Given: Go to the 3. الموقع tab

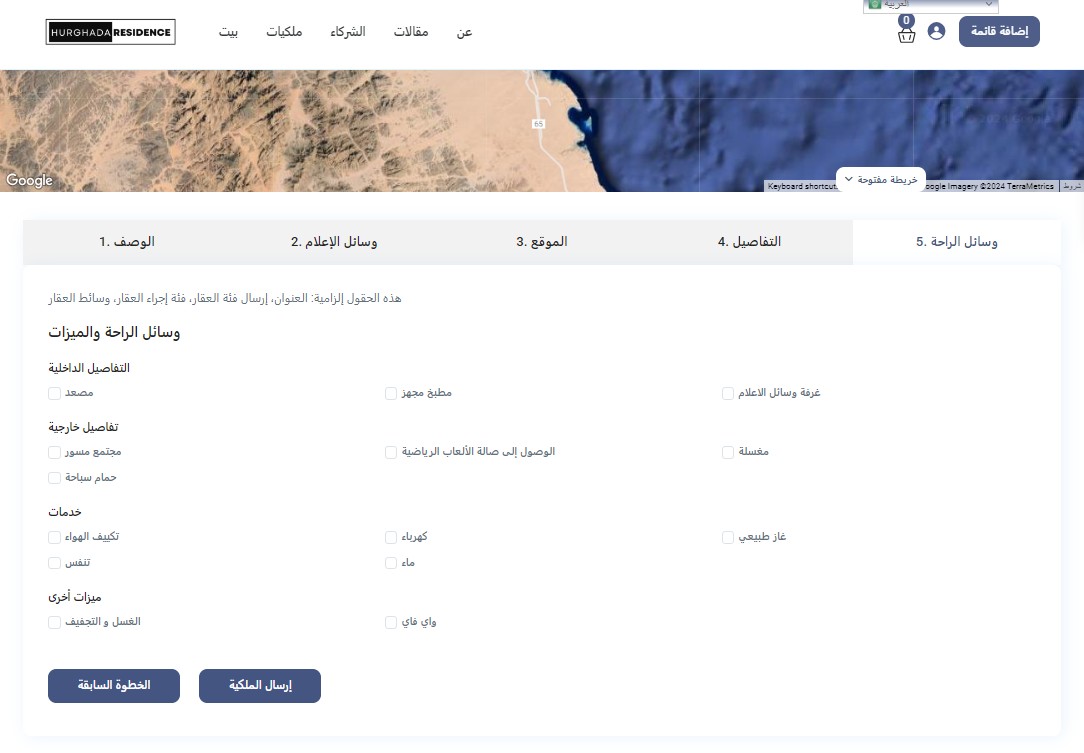Looking at the screenshot, I should pyautogui.click(x=541, y=242).
